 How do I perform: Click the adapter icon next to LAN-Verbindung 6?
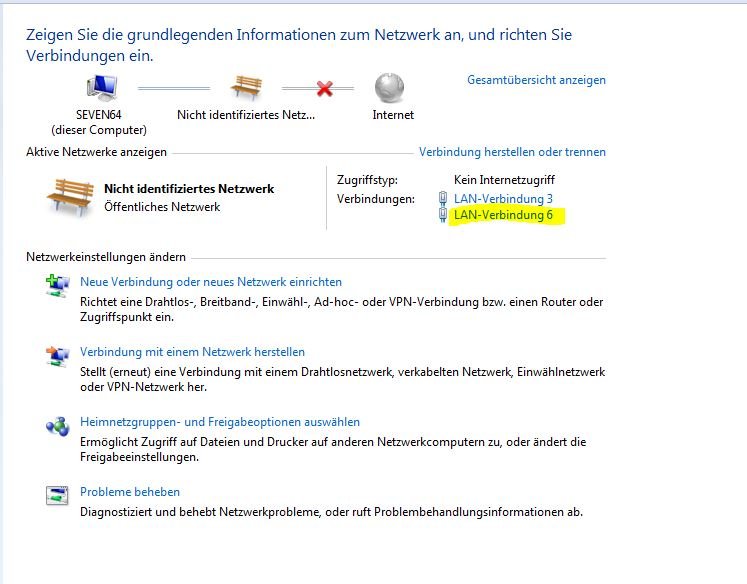pyautogui.click(x=443, y=215)
